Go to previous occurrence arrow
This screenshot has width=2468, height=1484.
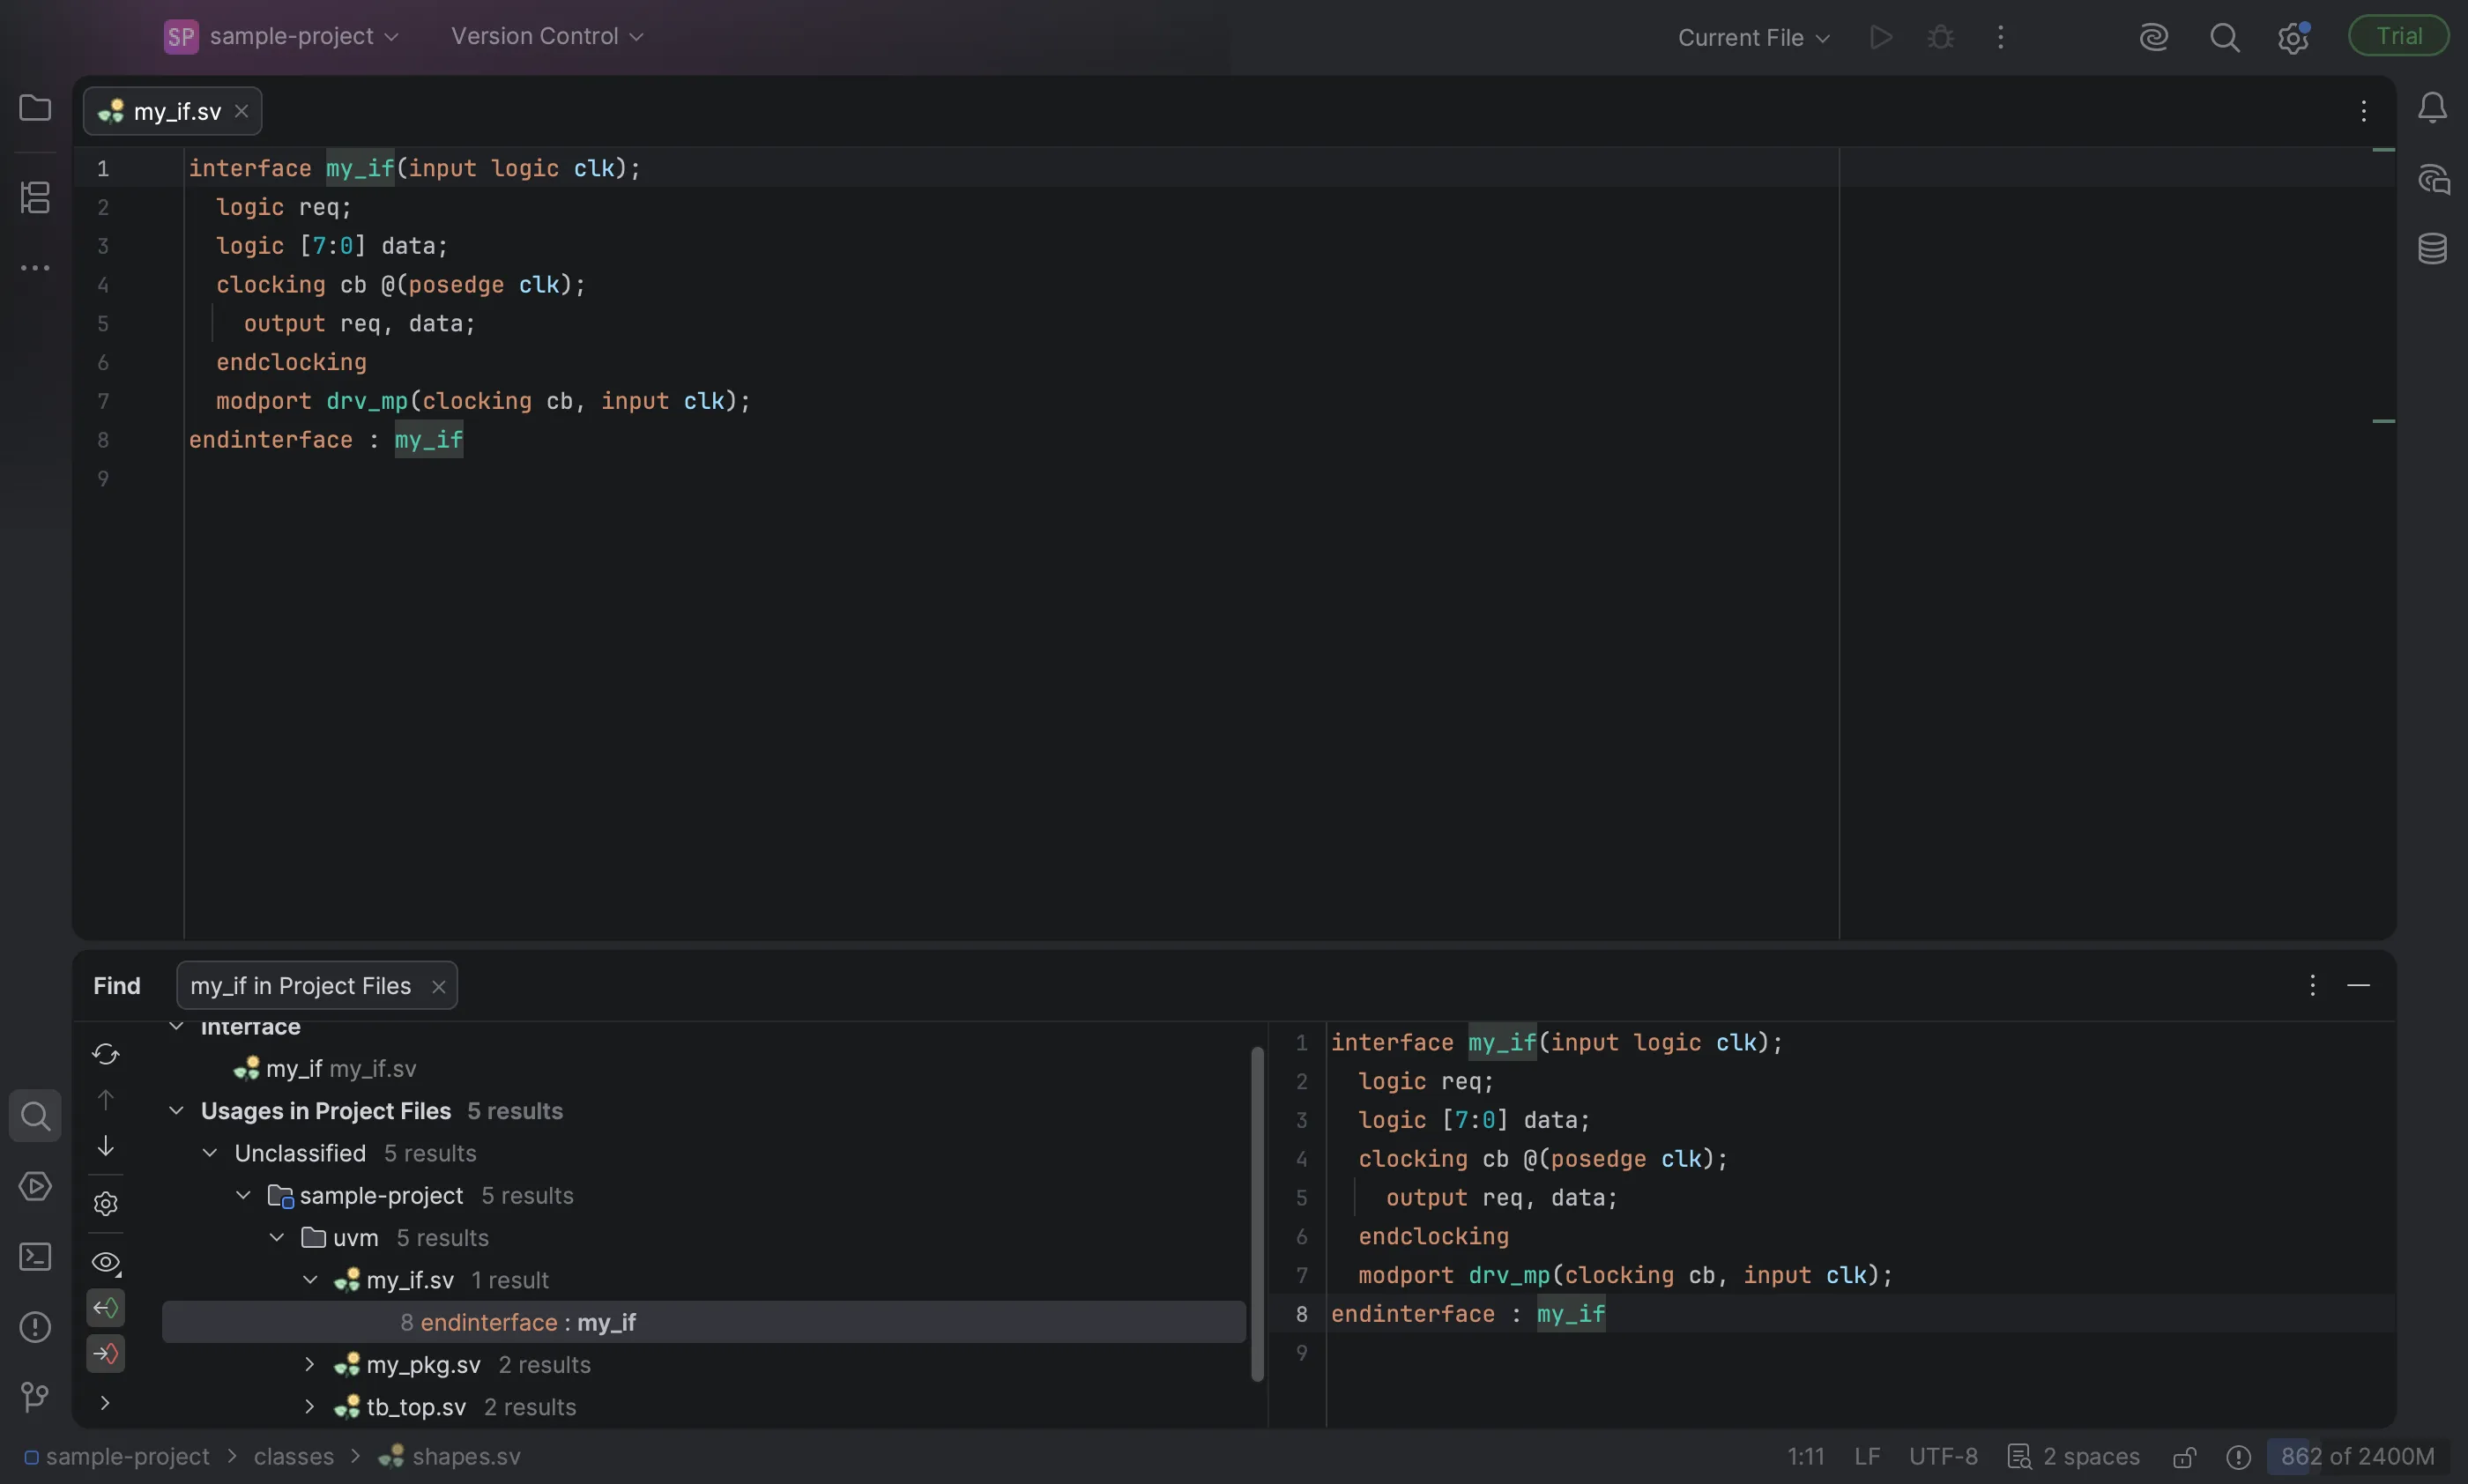point(105,1100)
